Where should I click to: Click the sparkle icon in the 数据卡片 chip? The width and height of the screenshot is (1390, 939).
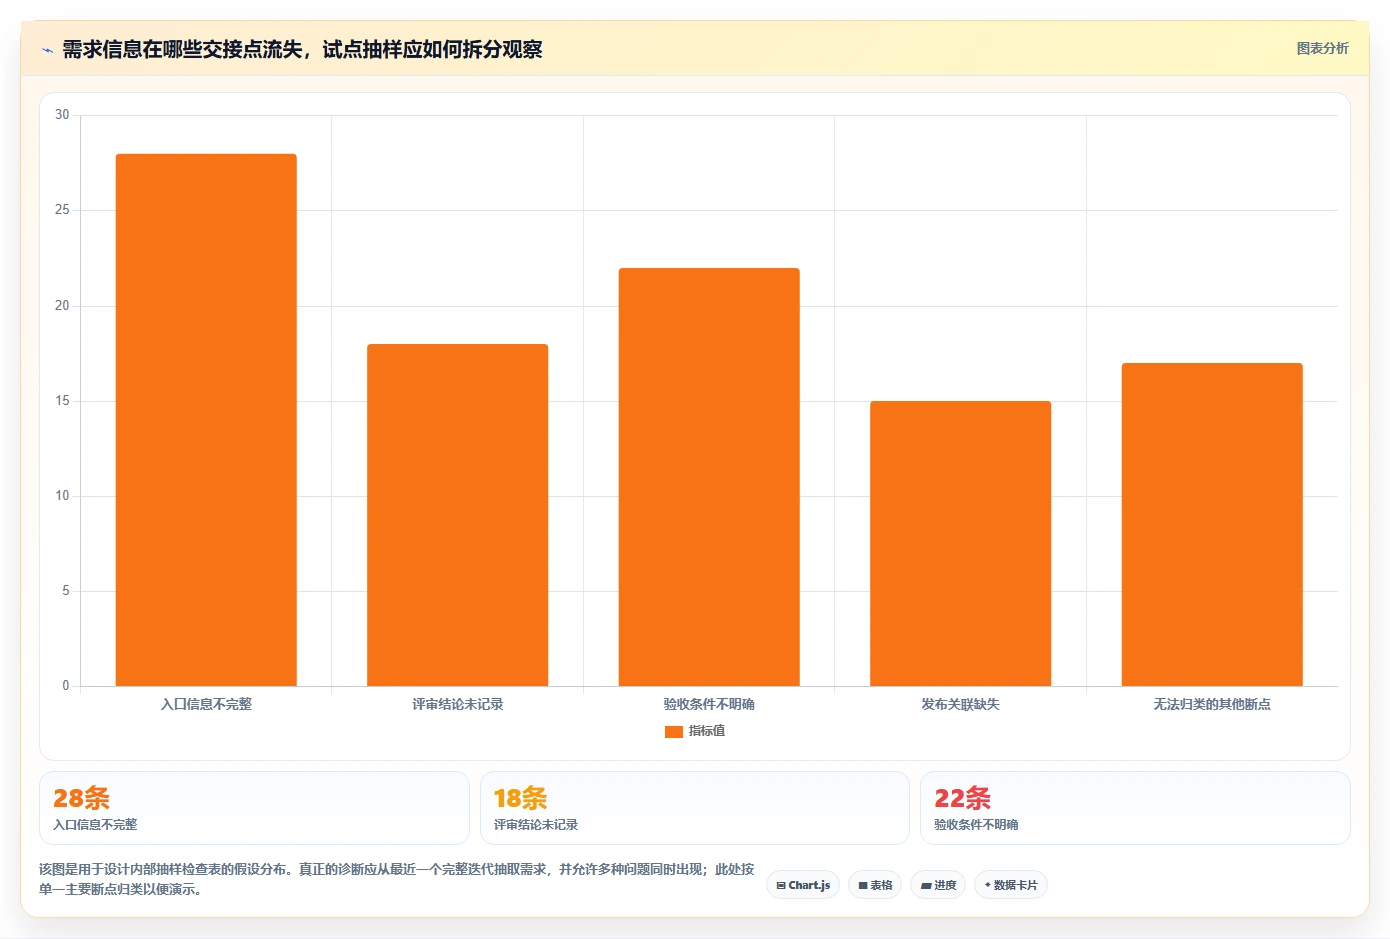(987, 885)
